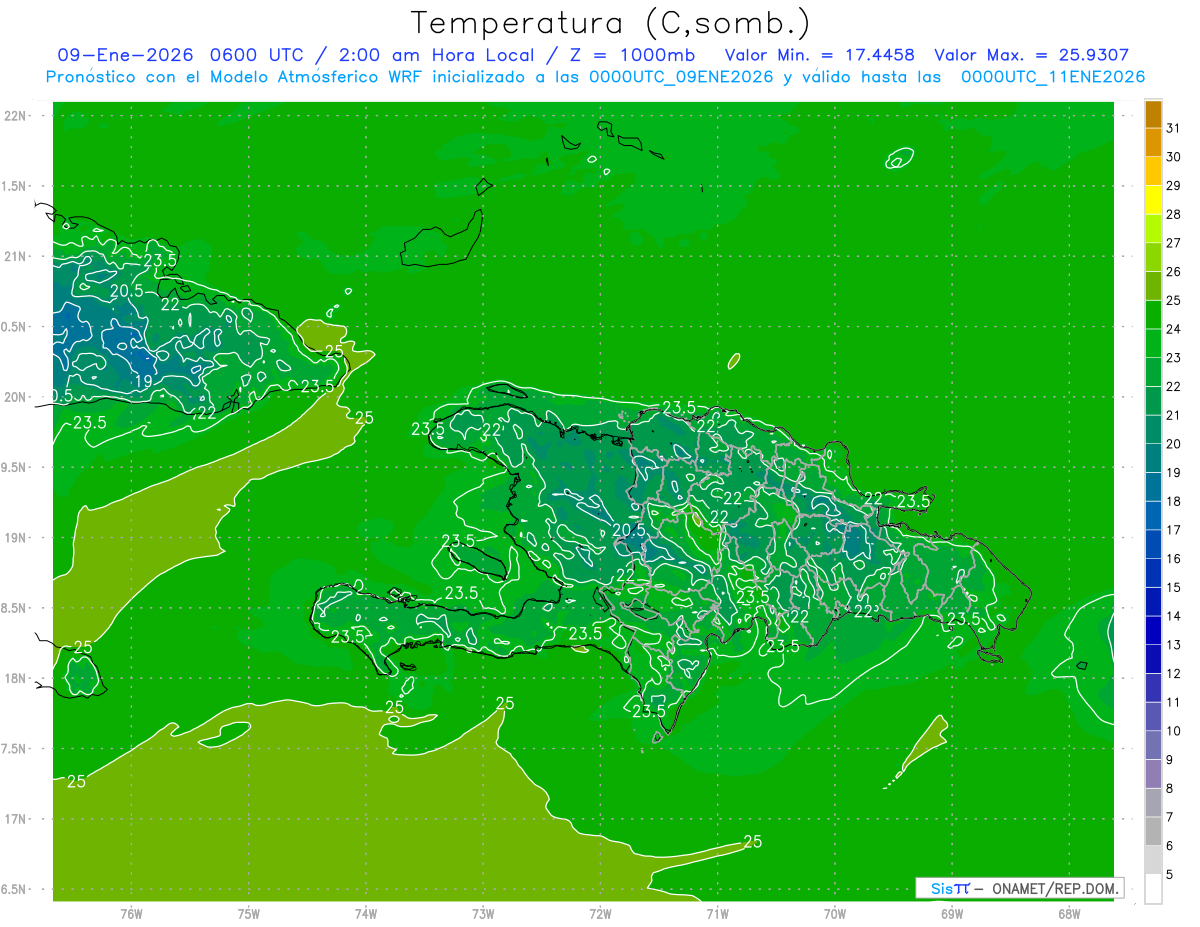The image size is (1200, 927).
Task: Click the '0000UTC_11ENE2026' valid-until text
Action: [1052, 77]
